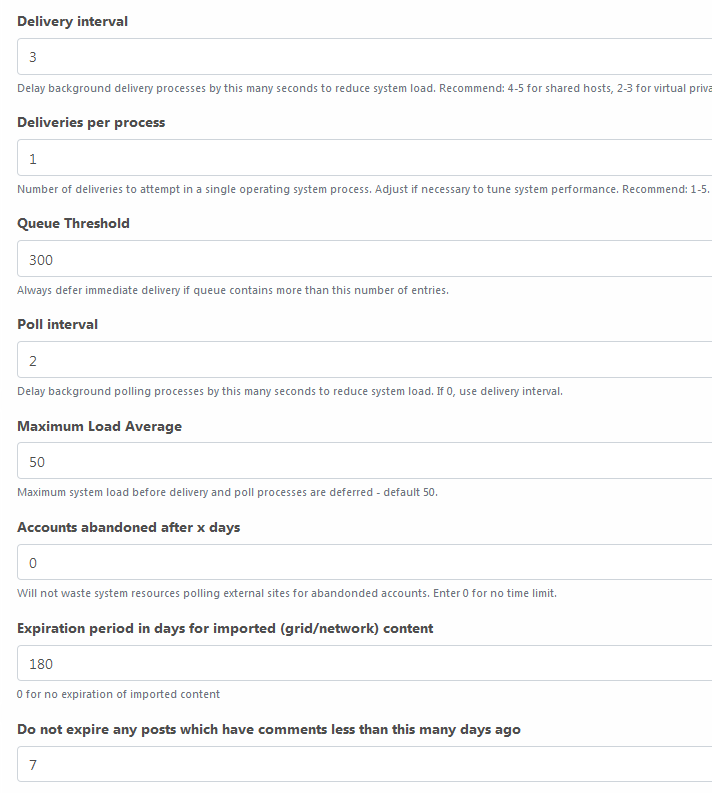
Task: Focus the Delivery interval input field
Action: click(x=365, y=57)
